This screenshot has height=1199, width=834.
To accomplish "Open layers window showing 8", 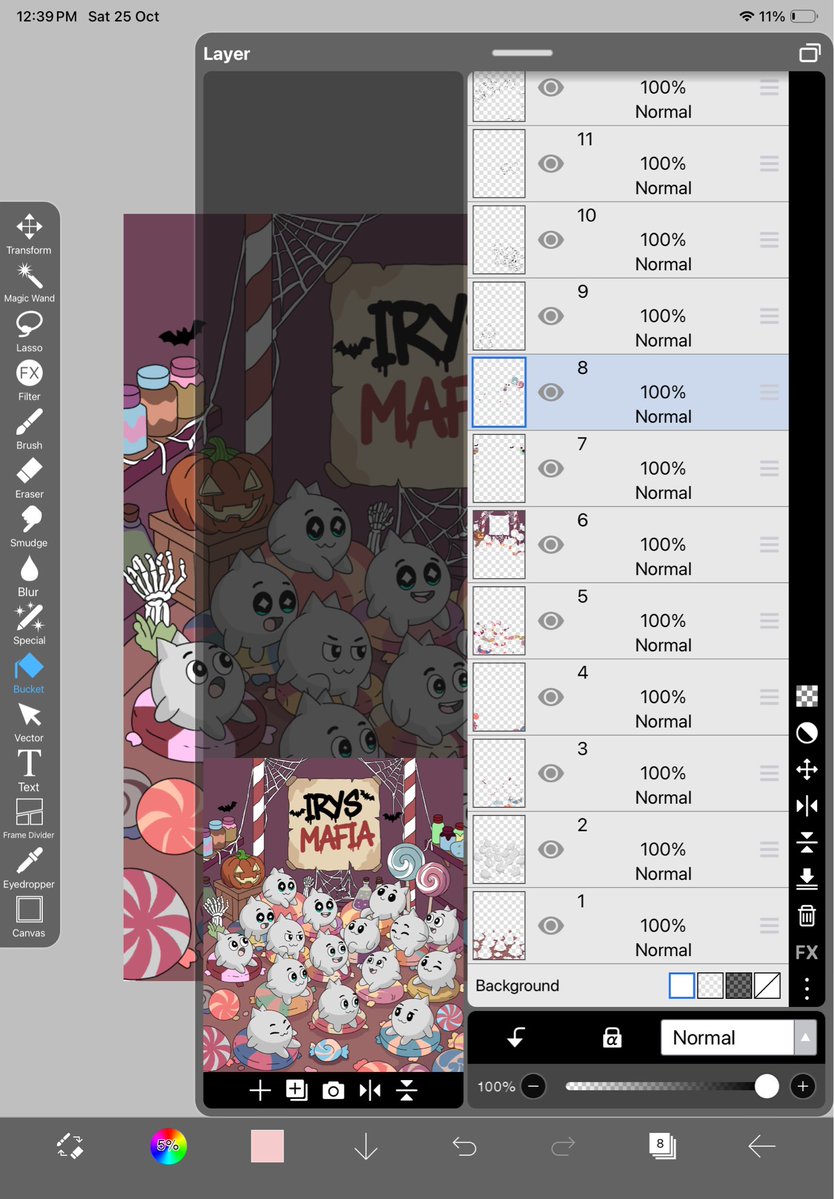I will click(661, 1145).
